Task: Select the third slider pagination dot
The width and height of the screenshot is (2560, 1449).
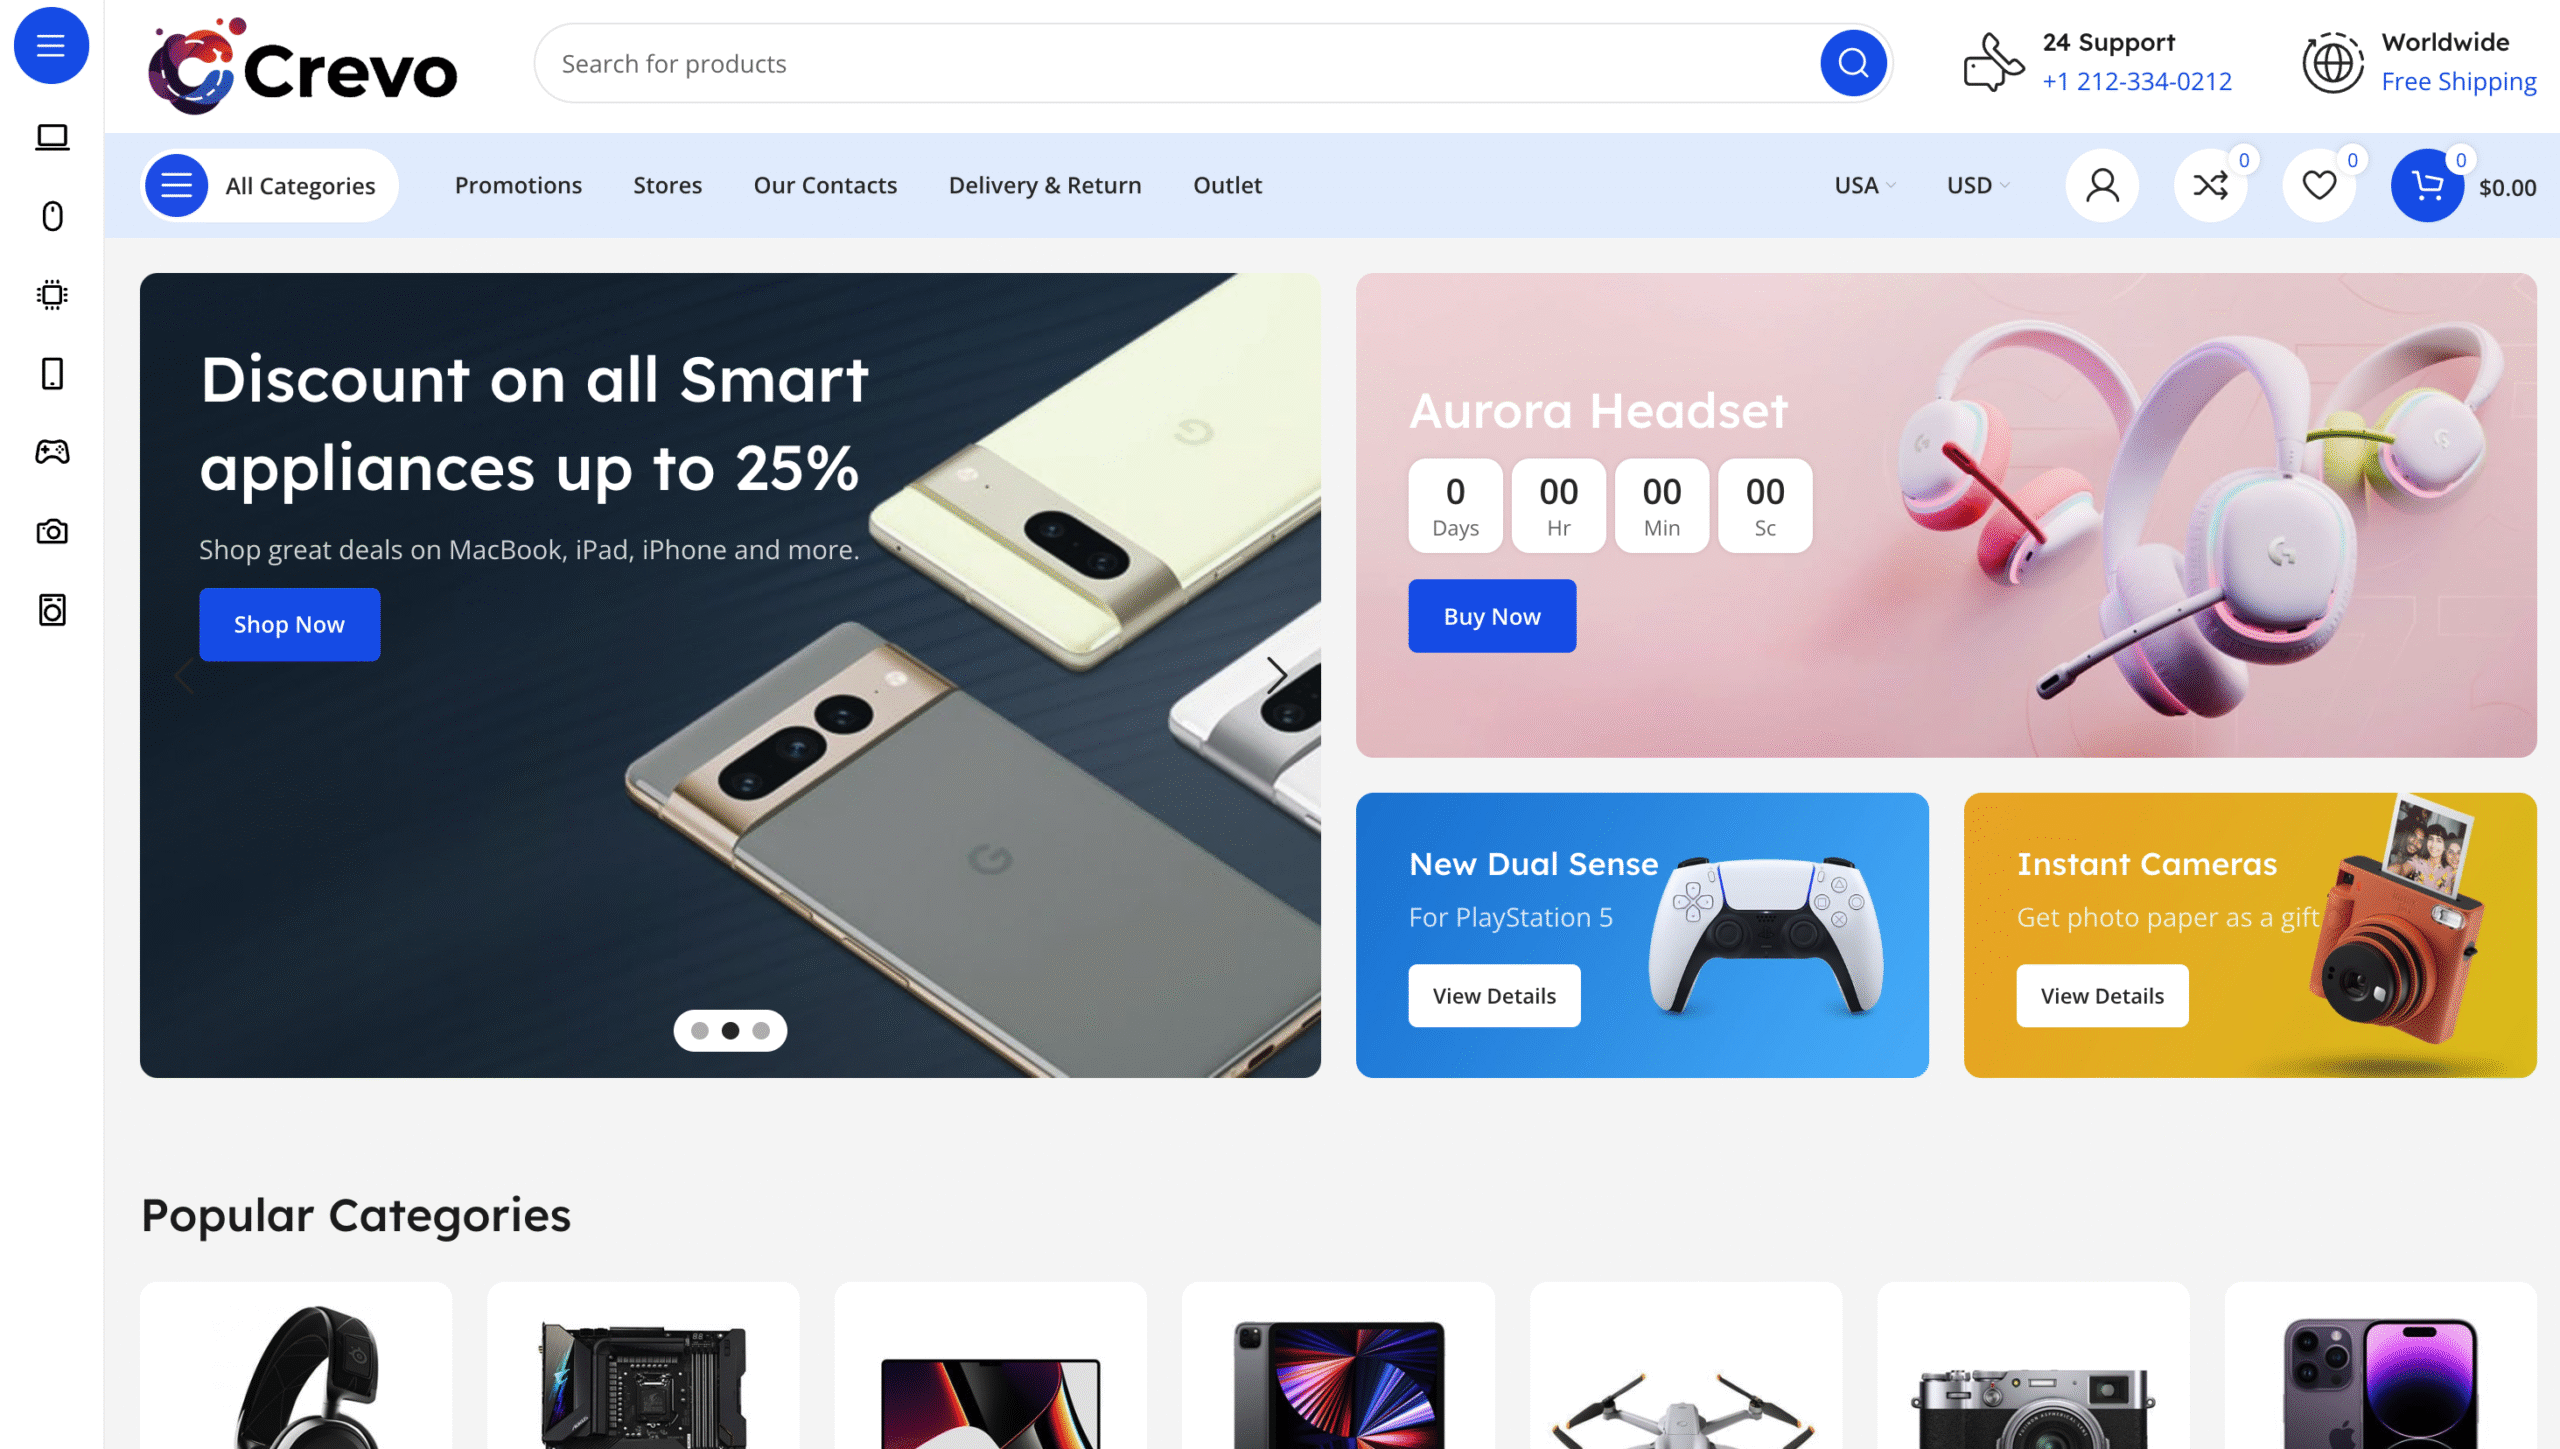Action: click(x=762, y=1031)
